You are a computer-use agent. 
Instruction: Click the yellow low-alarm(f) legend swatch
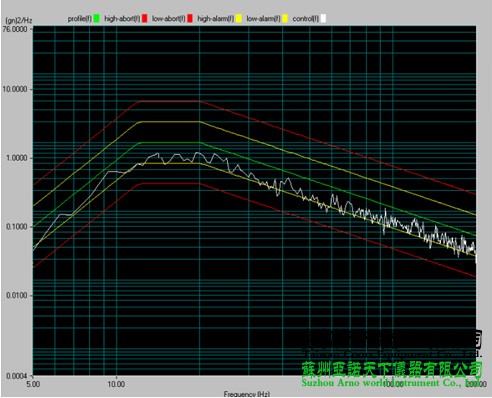pyautogui.click(x=285, y=19)
